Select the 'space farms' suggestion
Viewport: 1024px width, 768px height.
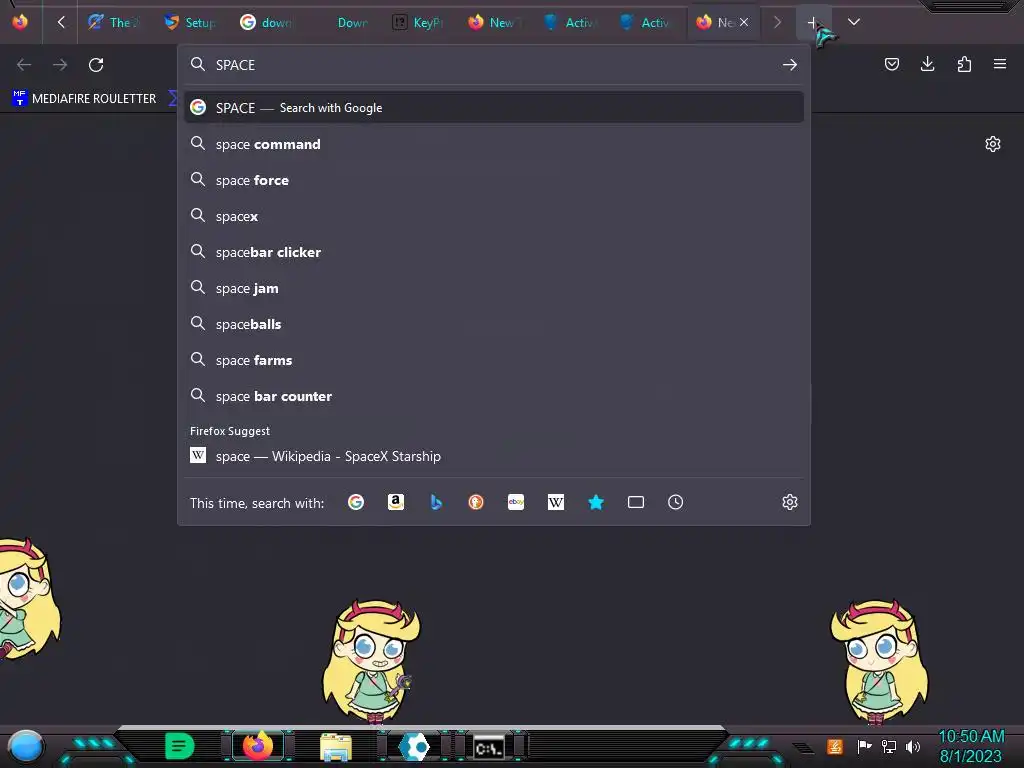click(494, 359)
